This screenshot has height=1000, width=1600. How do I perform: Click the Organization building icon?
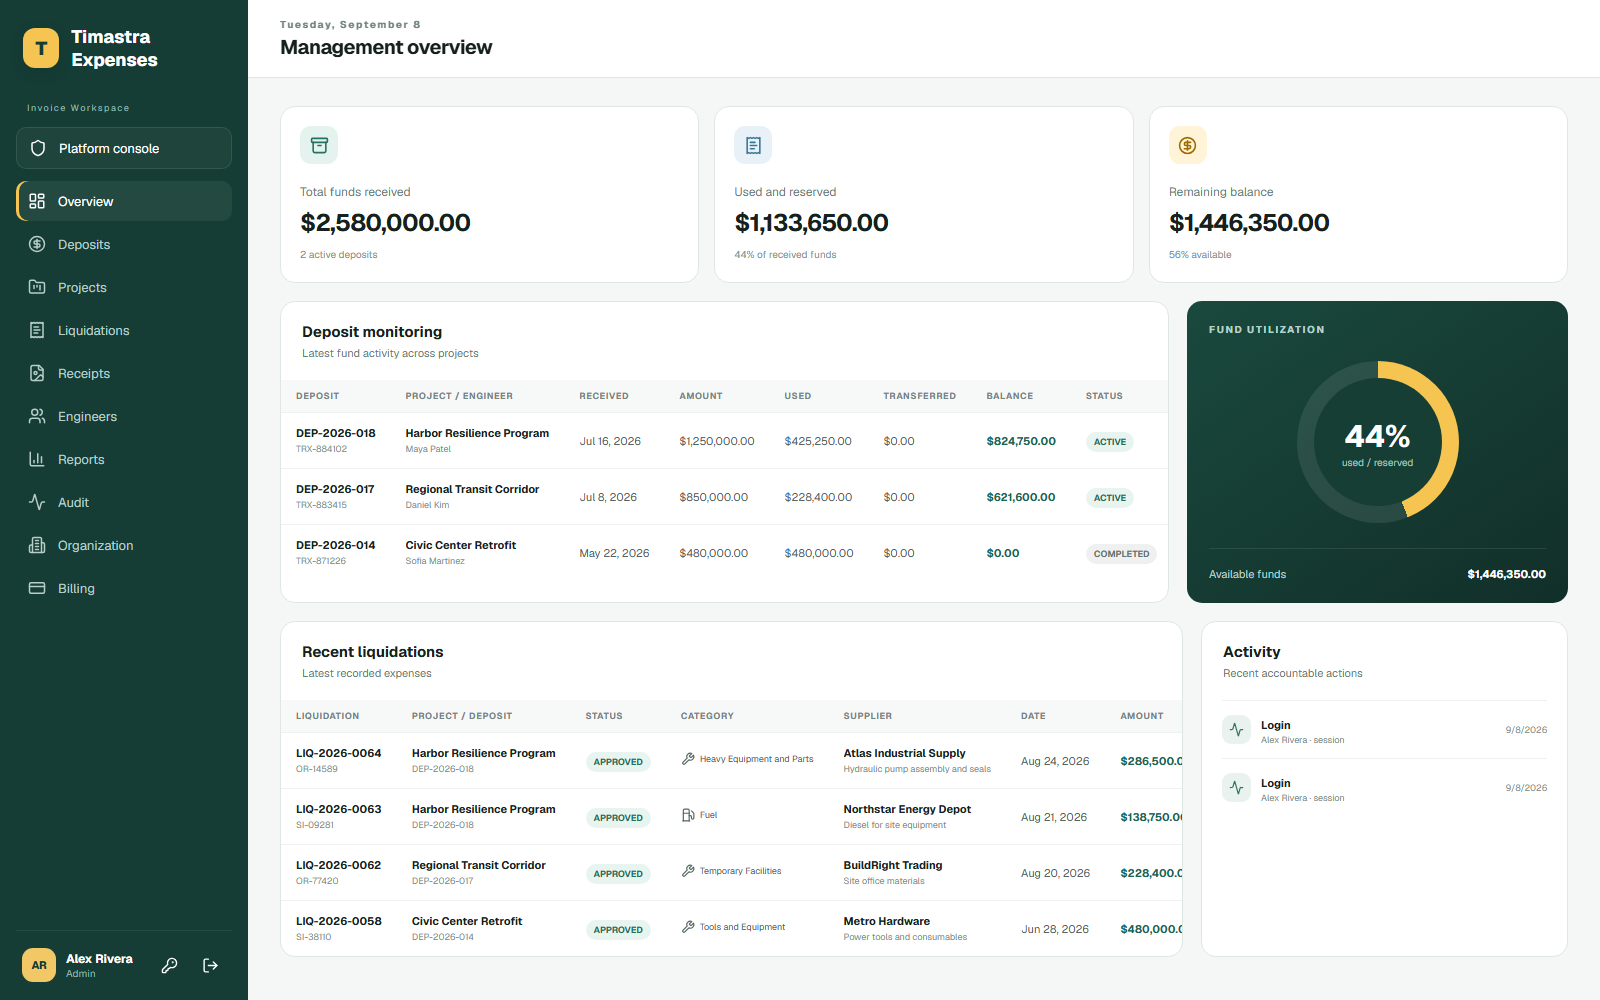[x=37, y=545]
